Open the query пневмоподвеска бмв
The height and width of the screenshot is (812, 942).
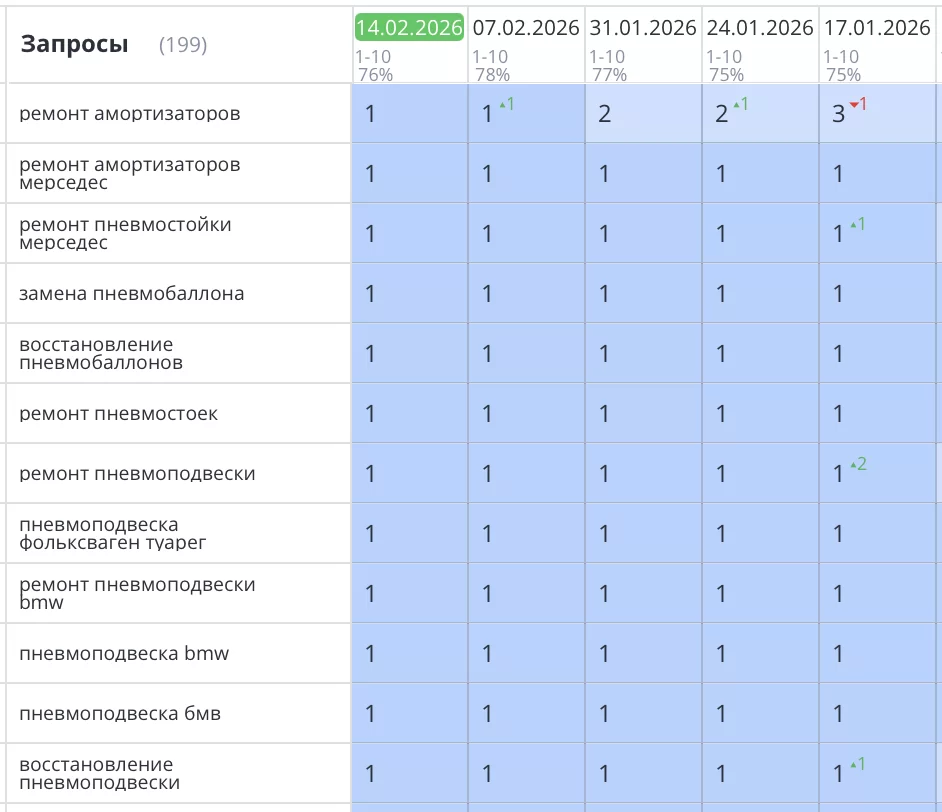click(x=120, y=714)
